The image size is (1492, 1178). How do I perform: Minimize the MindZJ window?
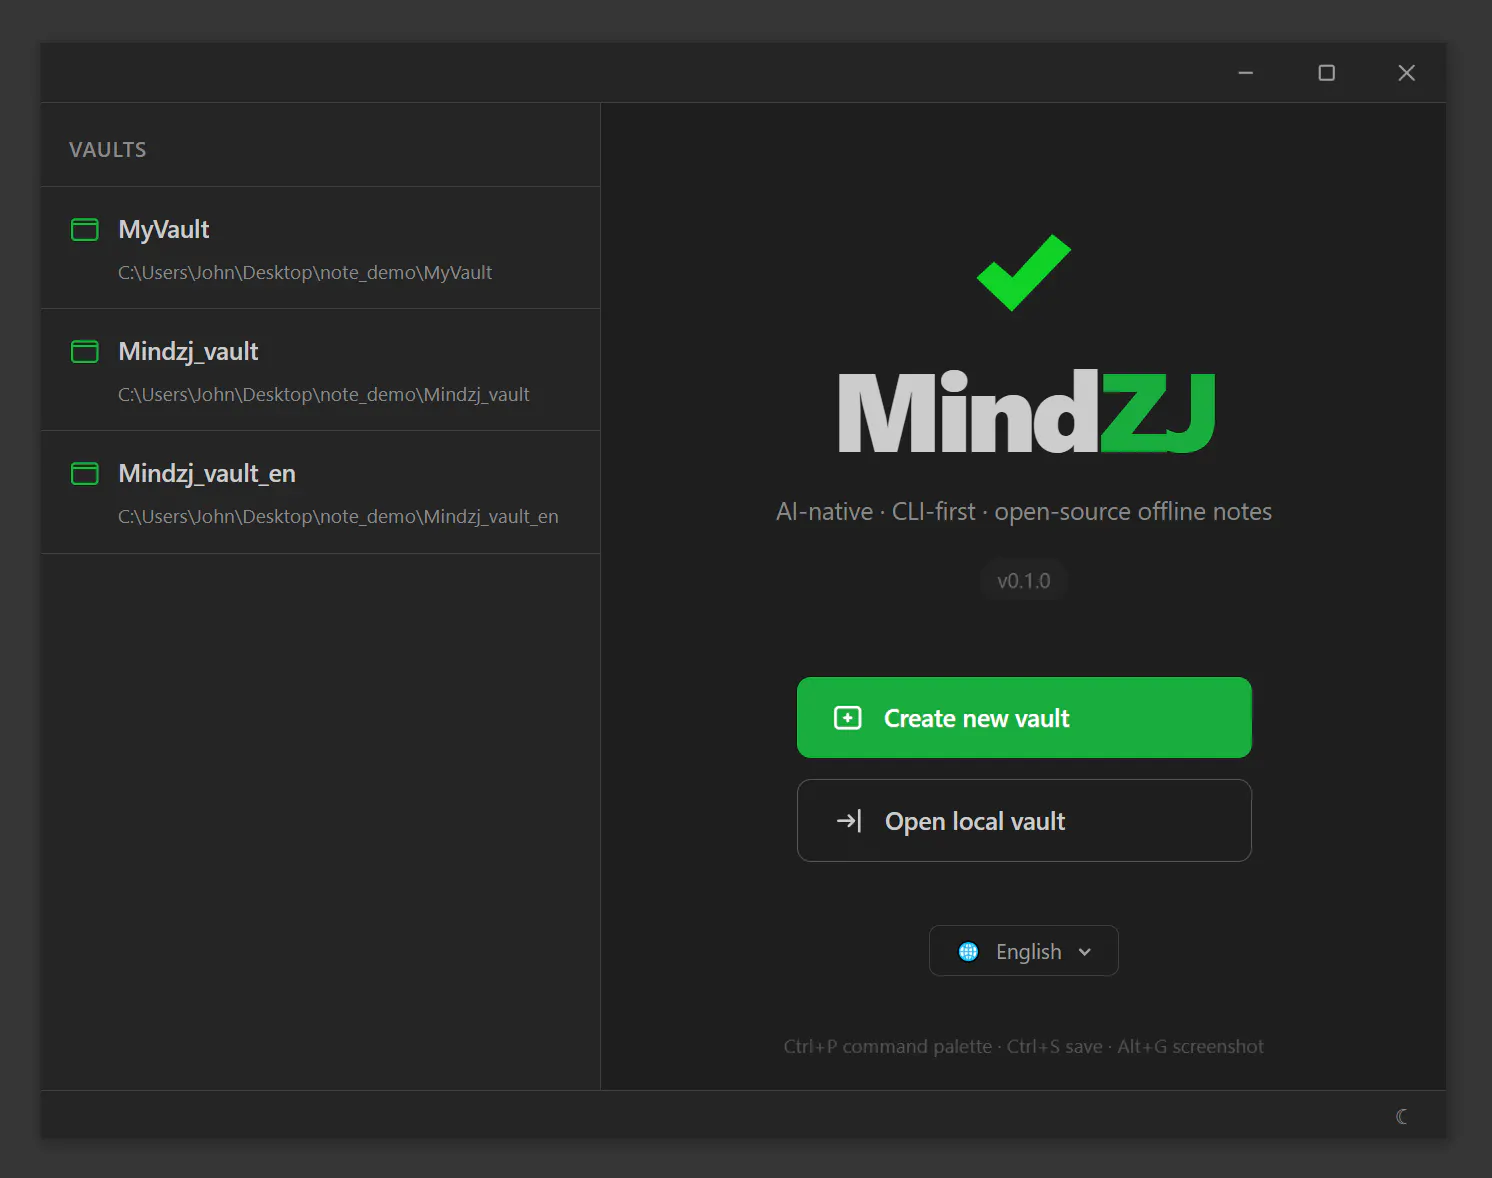1246,73
